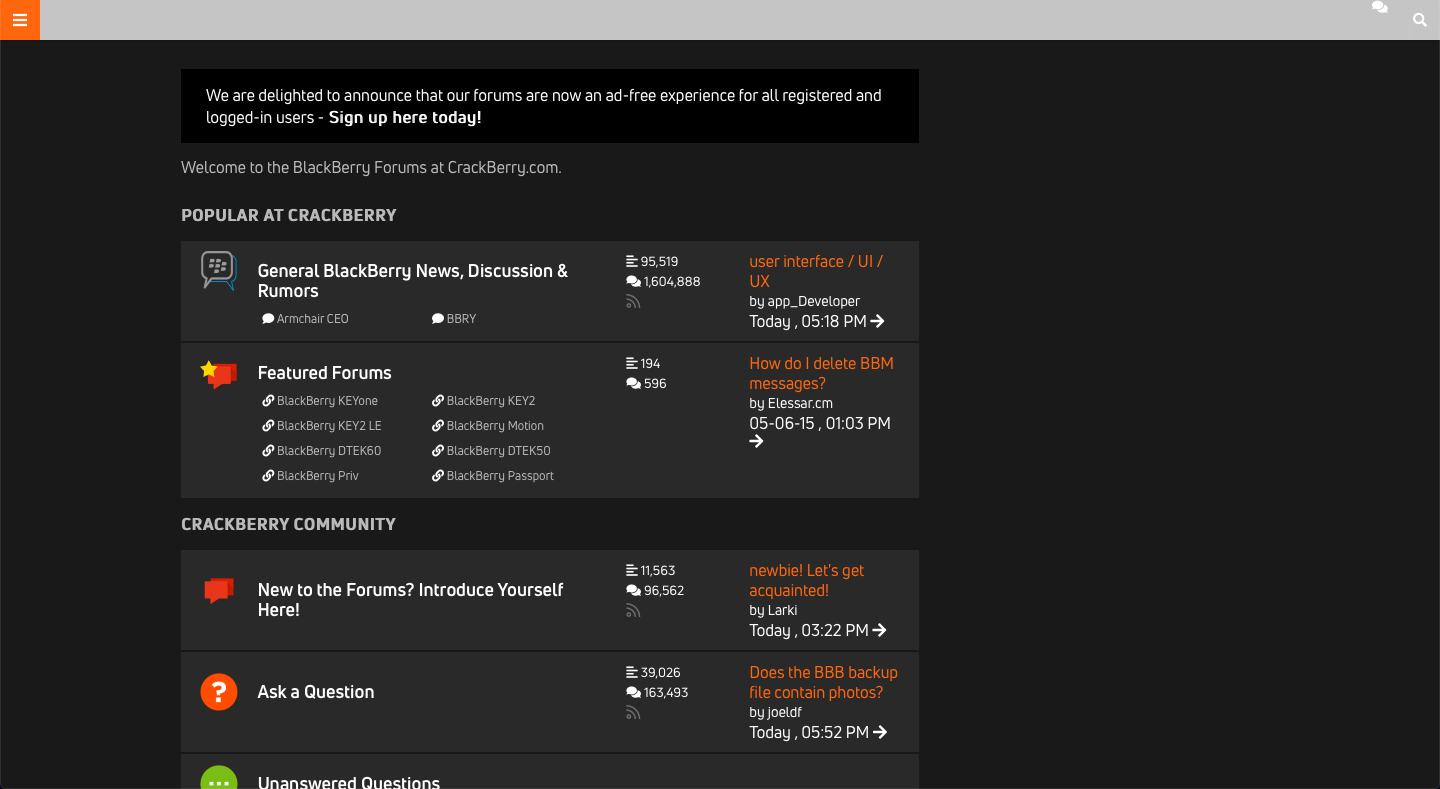Click post count 96,562
Screen dimensions: 1440x789
[664, 591]
